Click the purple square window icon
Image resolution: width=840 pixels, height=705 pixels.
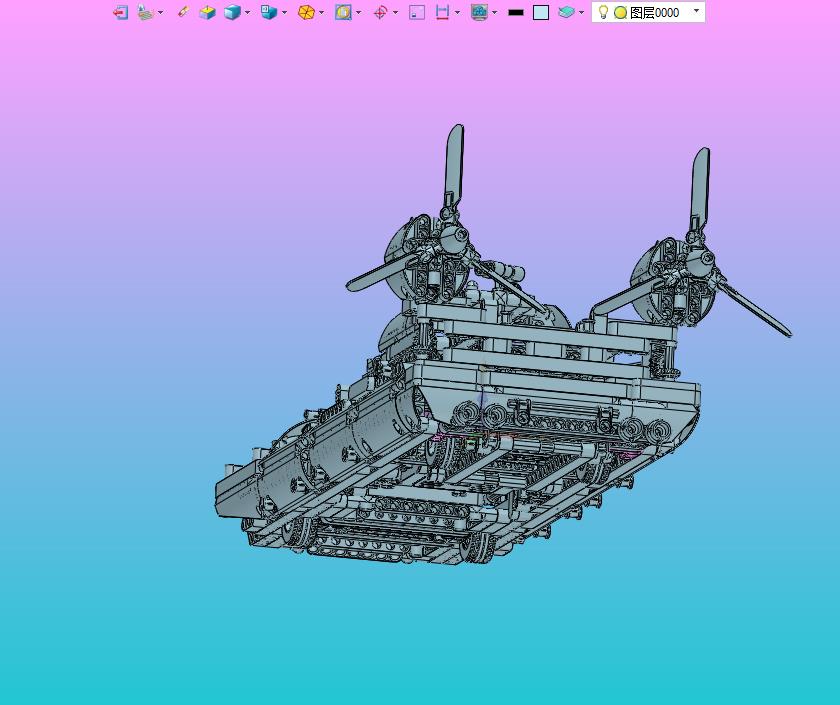pyautogui.click(x=417, y=12)
